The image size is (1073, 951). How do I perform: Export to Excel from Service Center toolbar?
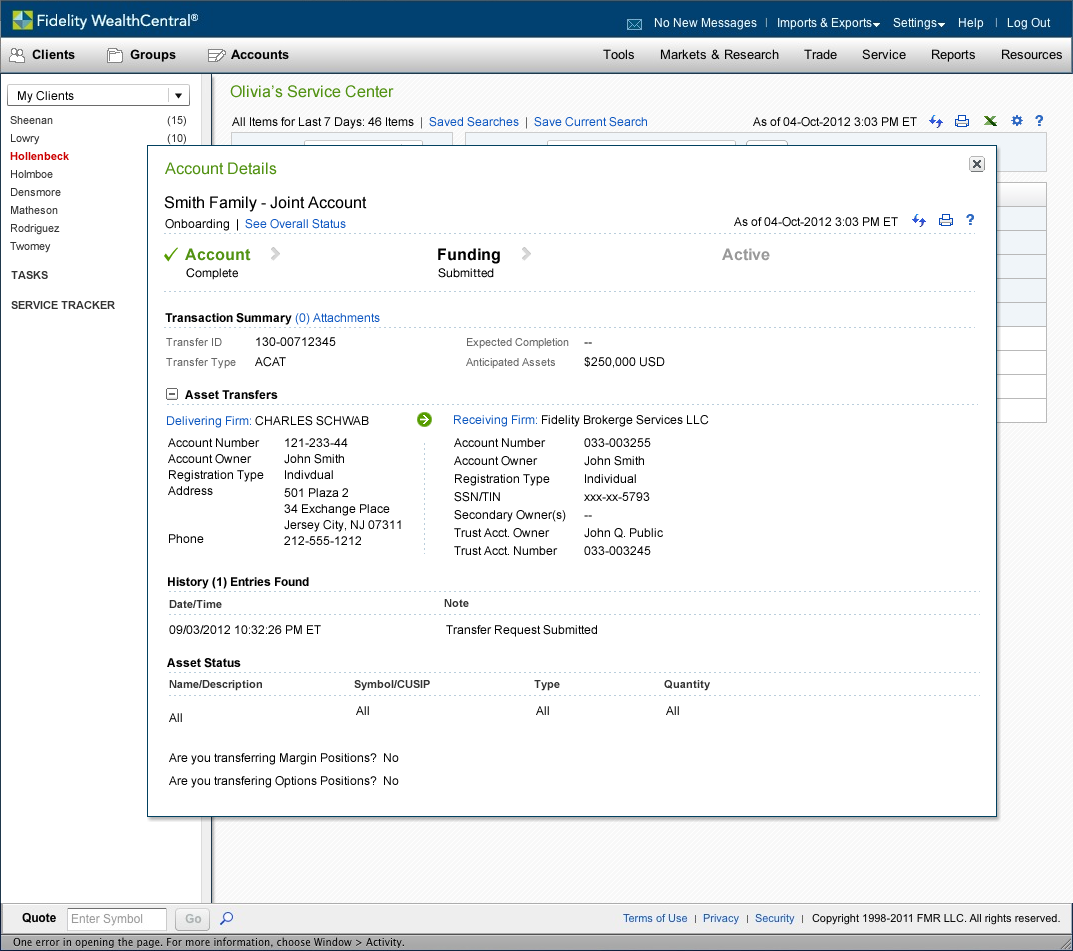(x=989, y=121)
